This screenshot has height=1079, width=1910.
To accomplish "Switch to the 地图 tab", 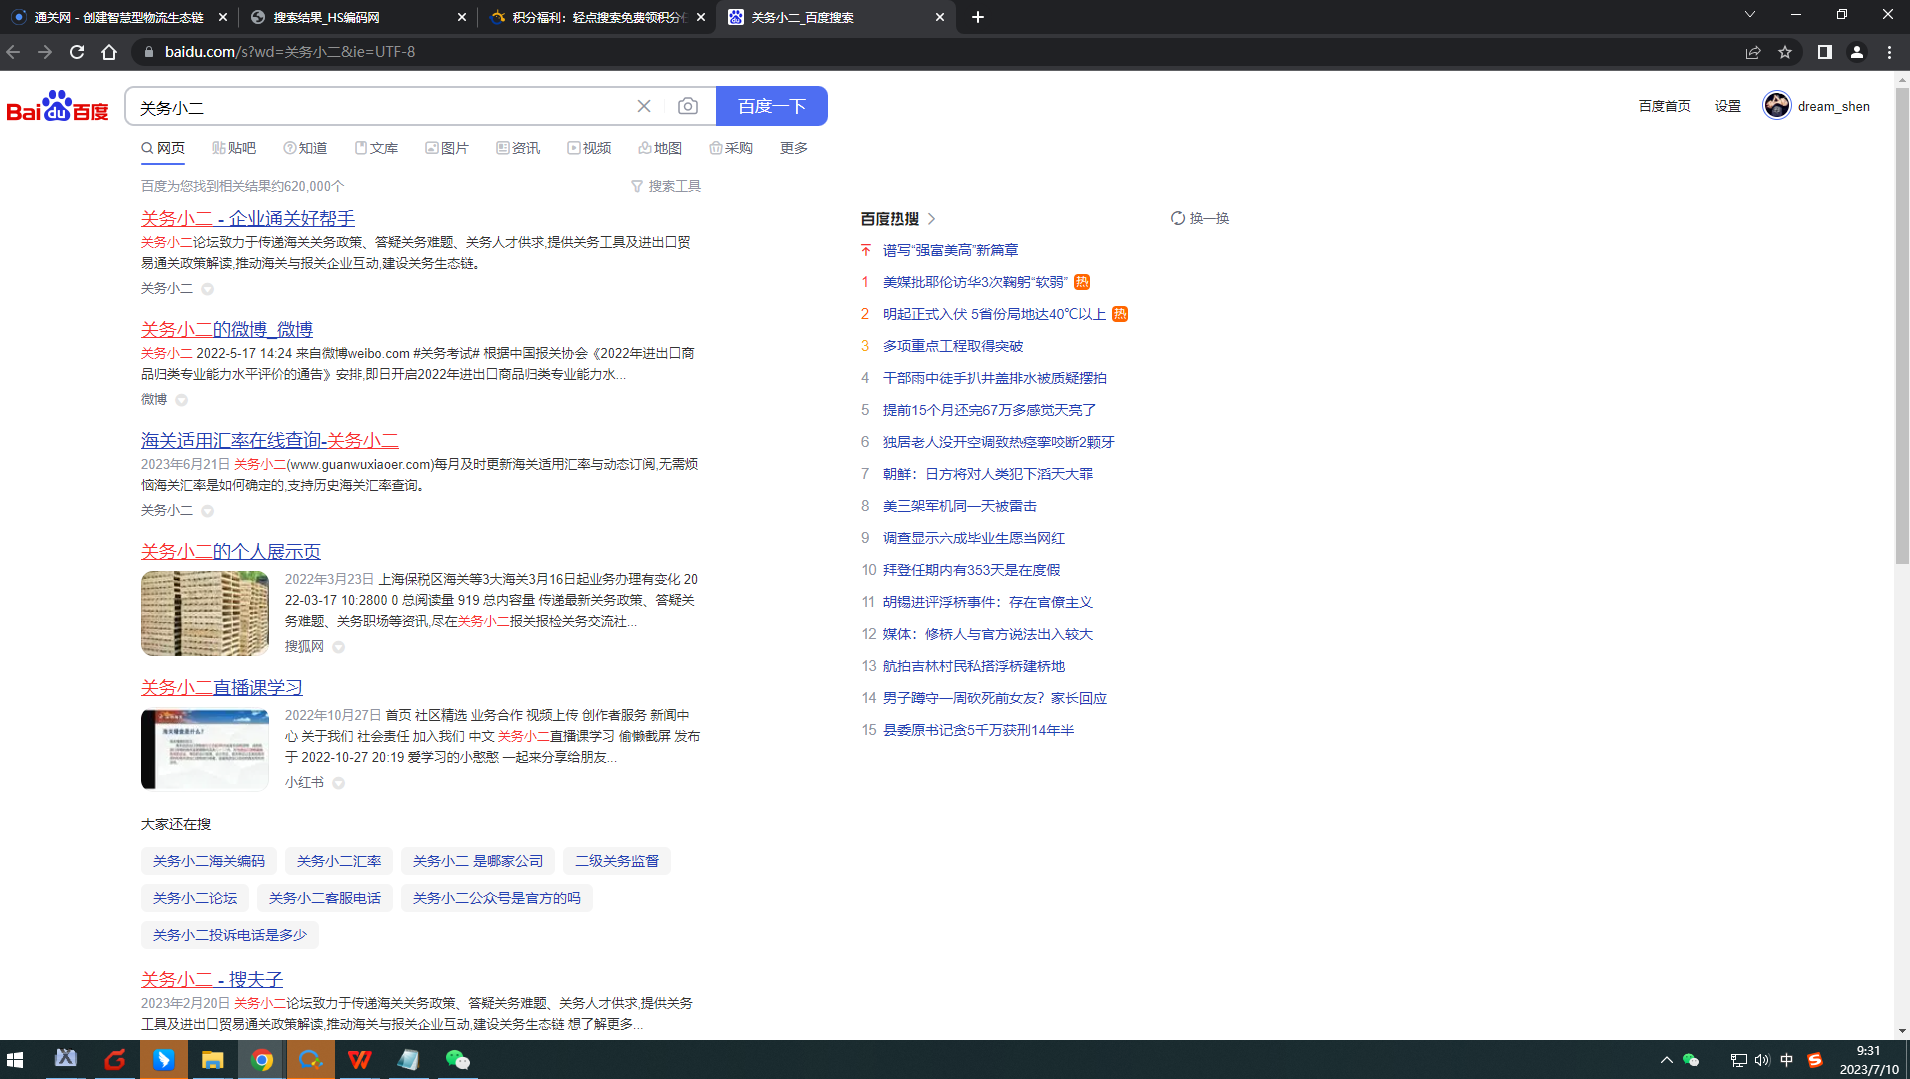I will click(660, 148).
